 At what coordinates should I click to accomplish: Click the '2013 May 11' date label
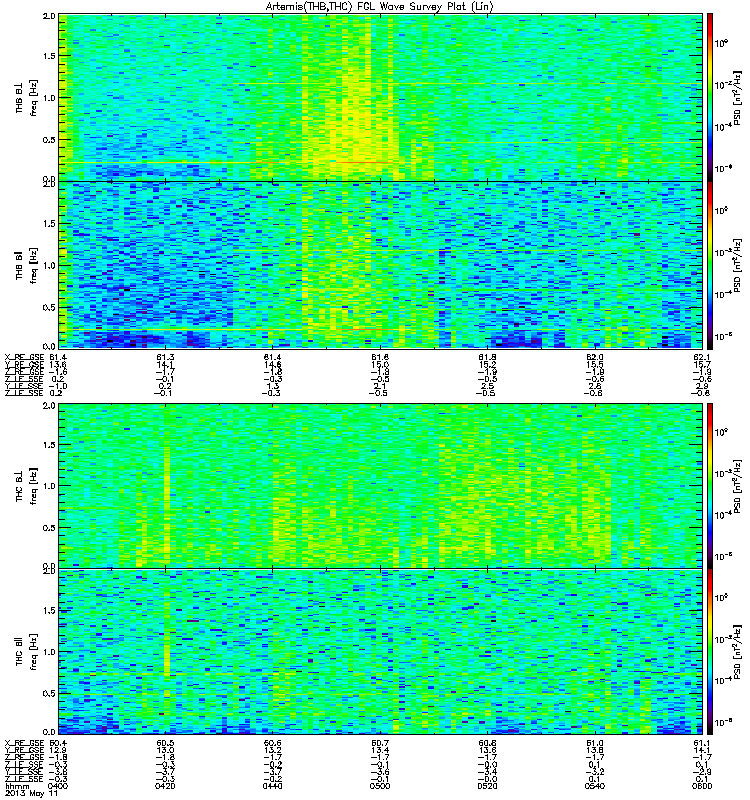click(31, 793)
